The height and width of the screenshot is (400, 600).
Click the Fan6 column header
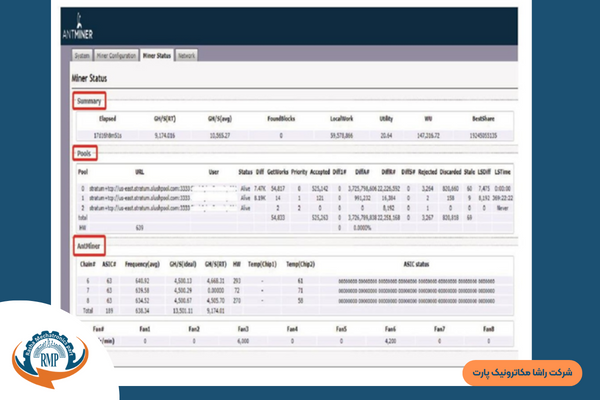390,327
